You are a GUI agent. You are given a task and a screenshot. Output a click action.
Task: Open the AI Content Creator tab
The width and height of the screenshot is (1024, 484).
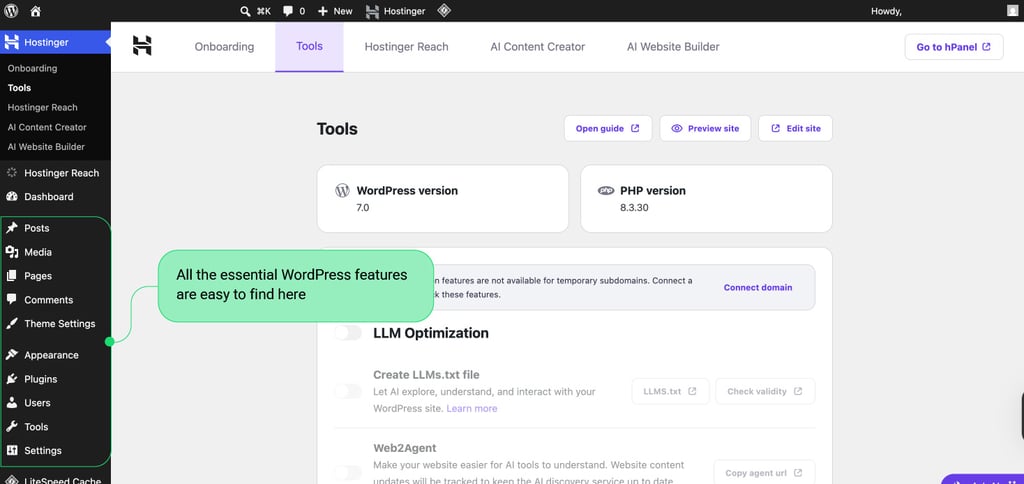click(x=537, y=47)
